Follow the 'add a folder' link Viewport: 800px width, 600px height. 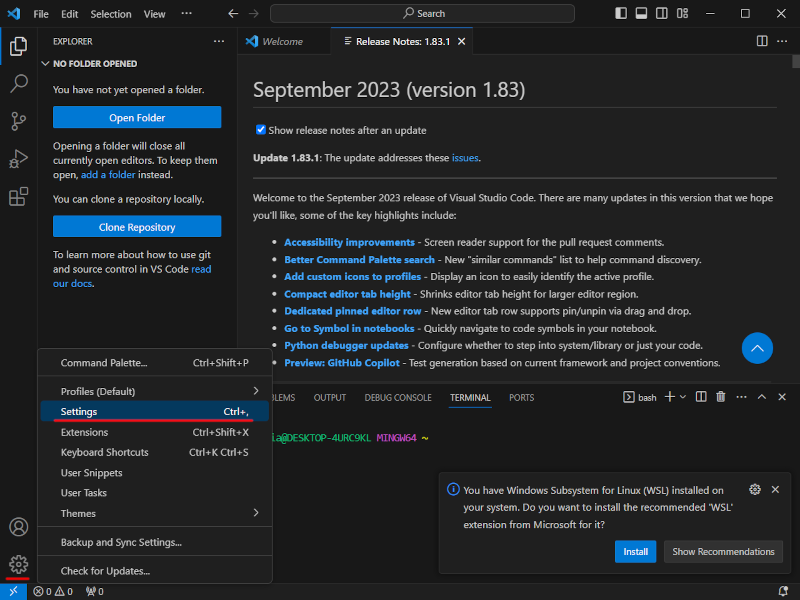(108, 174)
